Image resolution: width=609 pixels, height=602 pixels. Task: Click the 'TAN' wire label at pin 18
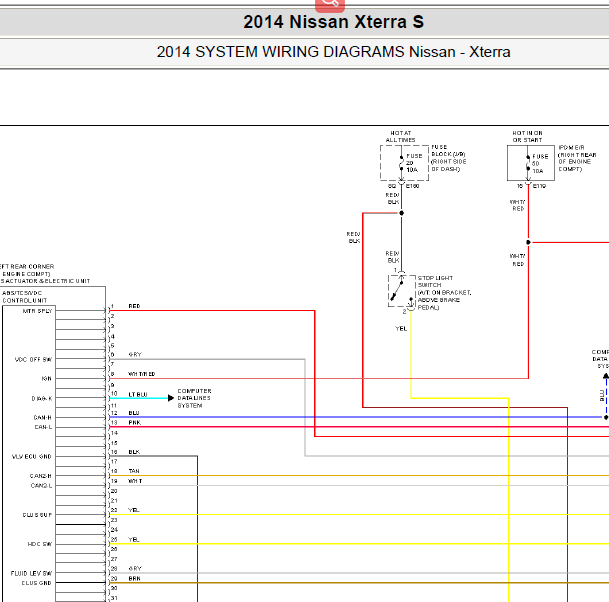[x=134, y=471]
